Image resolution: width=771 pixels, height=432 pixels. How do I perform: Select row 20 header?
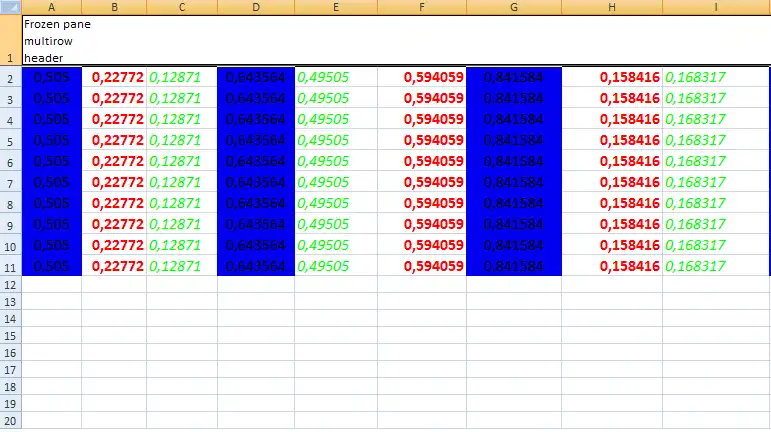coord(10,421)
